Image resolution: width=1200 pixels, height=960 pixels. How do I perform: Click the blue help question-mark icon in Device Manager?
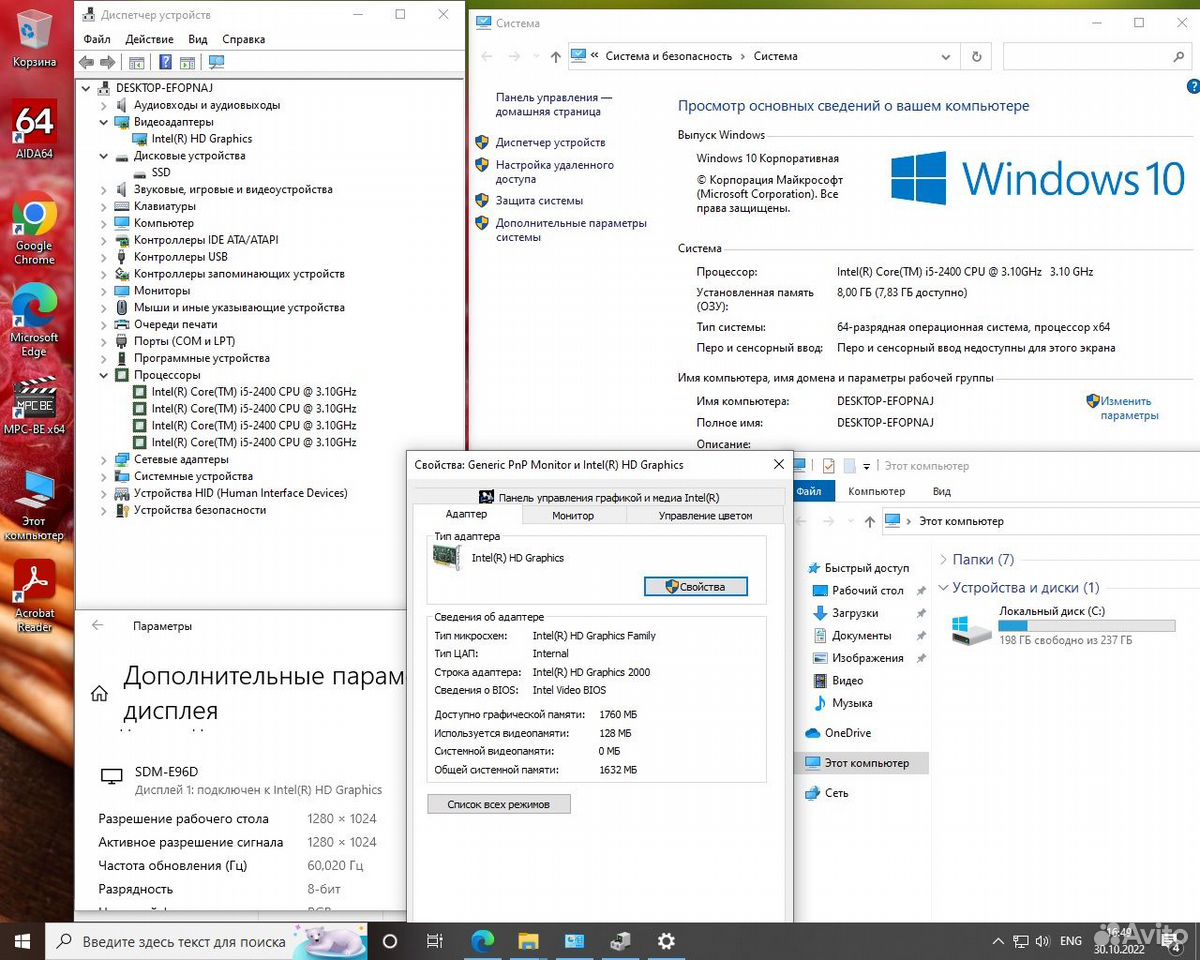pyautogui.click(x=165, y=62)
